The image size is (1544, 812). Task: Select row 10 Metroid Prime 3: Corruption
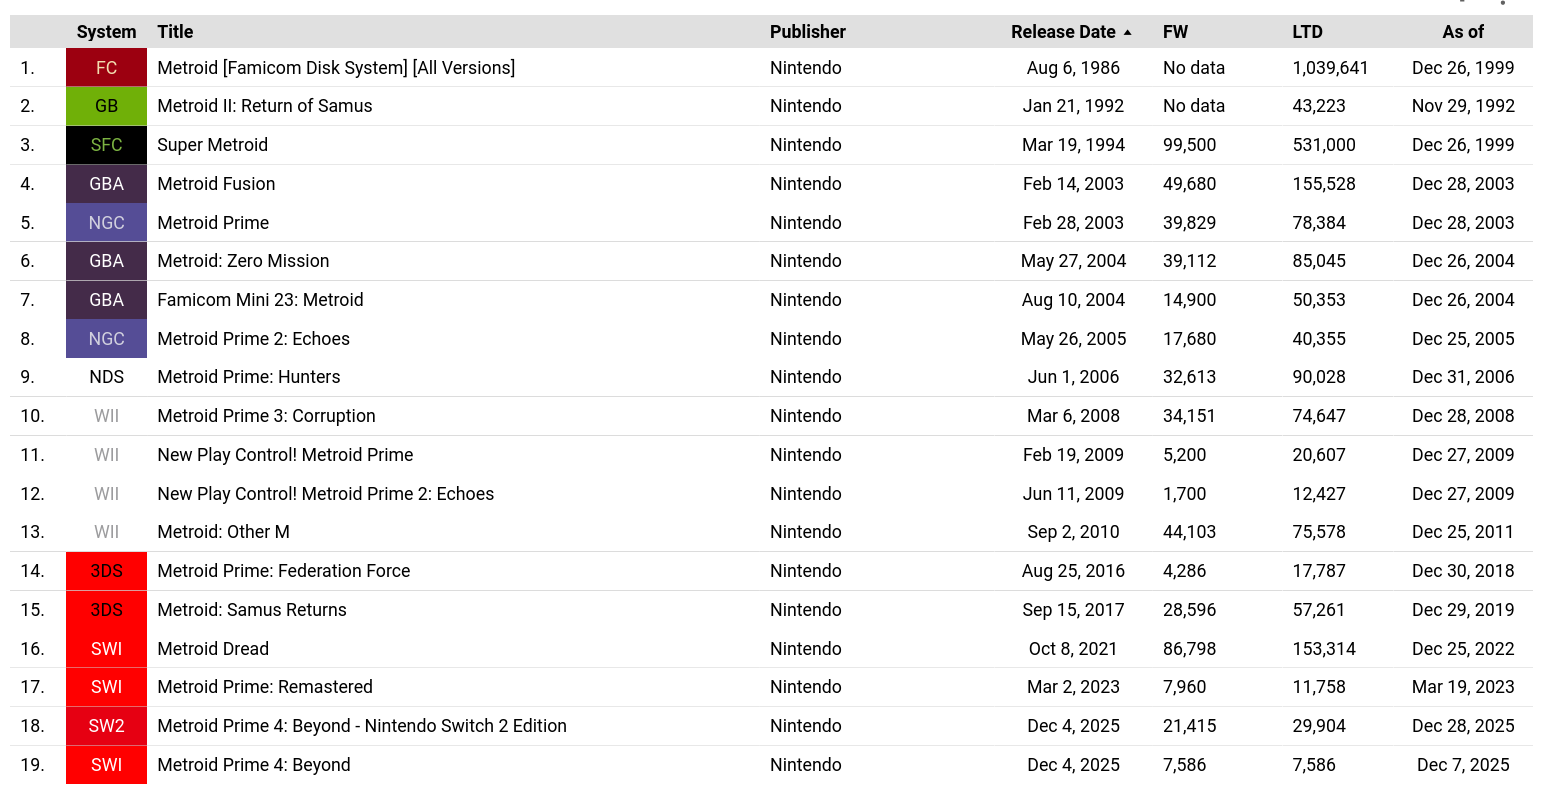pyautogui.click(x=771, y=416)
